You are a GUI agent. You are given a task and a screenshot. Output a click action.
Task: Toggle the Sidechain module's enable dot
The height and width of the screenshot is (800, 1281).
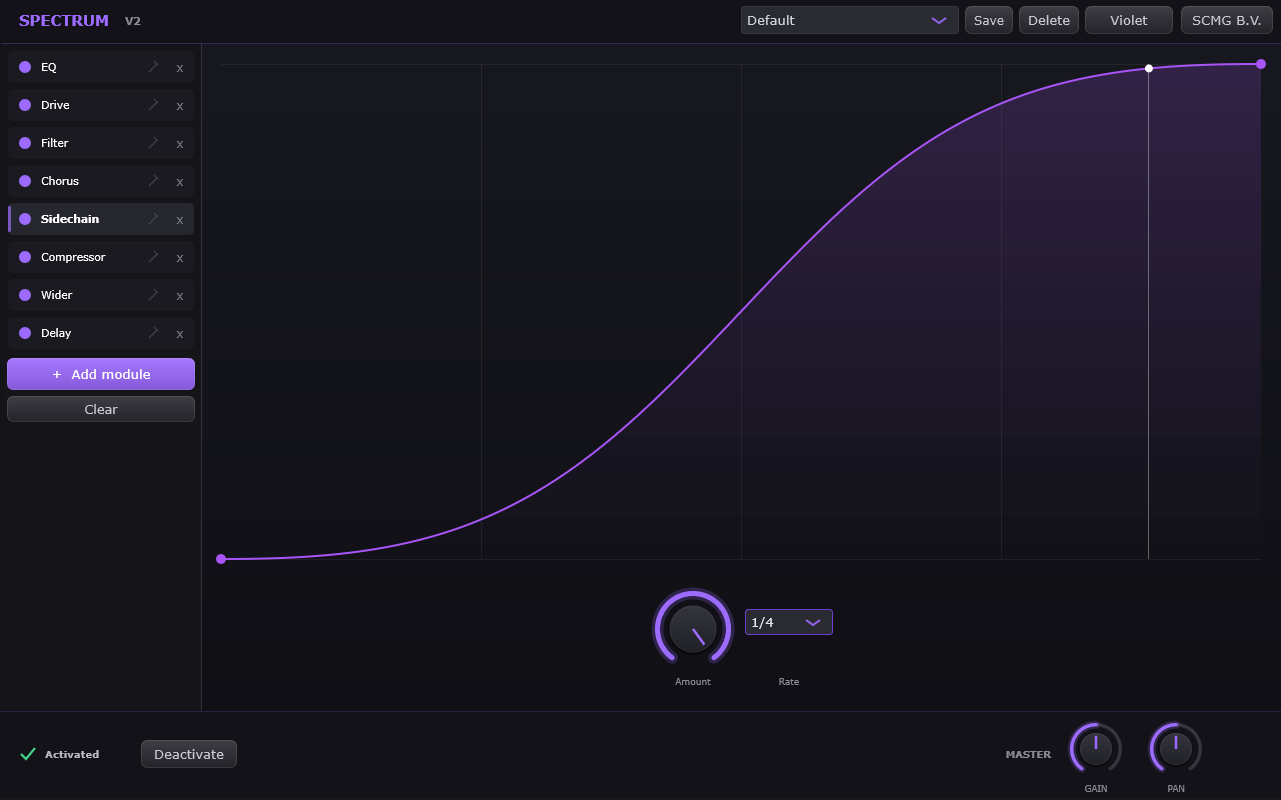tap(25, 219)
